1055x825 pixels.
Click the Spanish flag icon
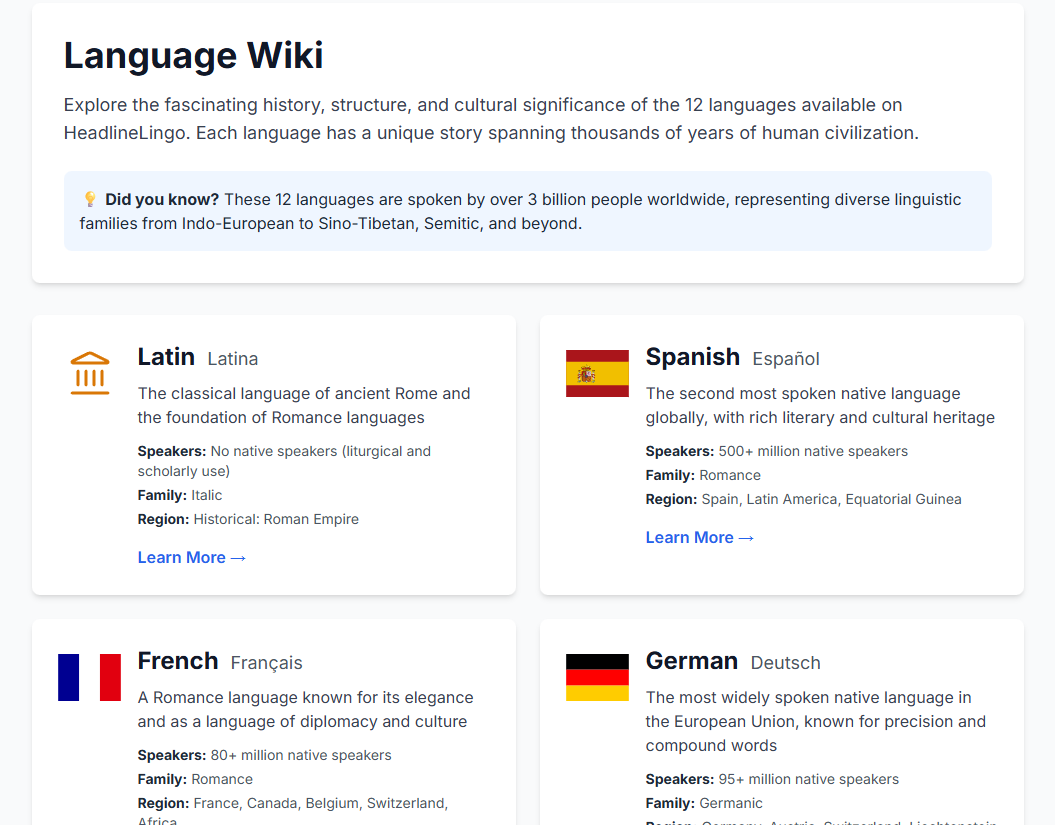click(x=597, y=373)
